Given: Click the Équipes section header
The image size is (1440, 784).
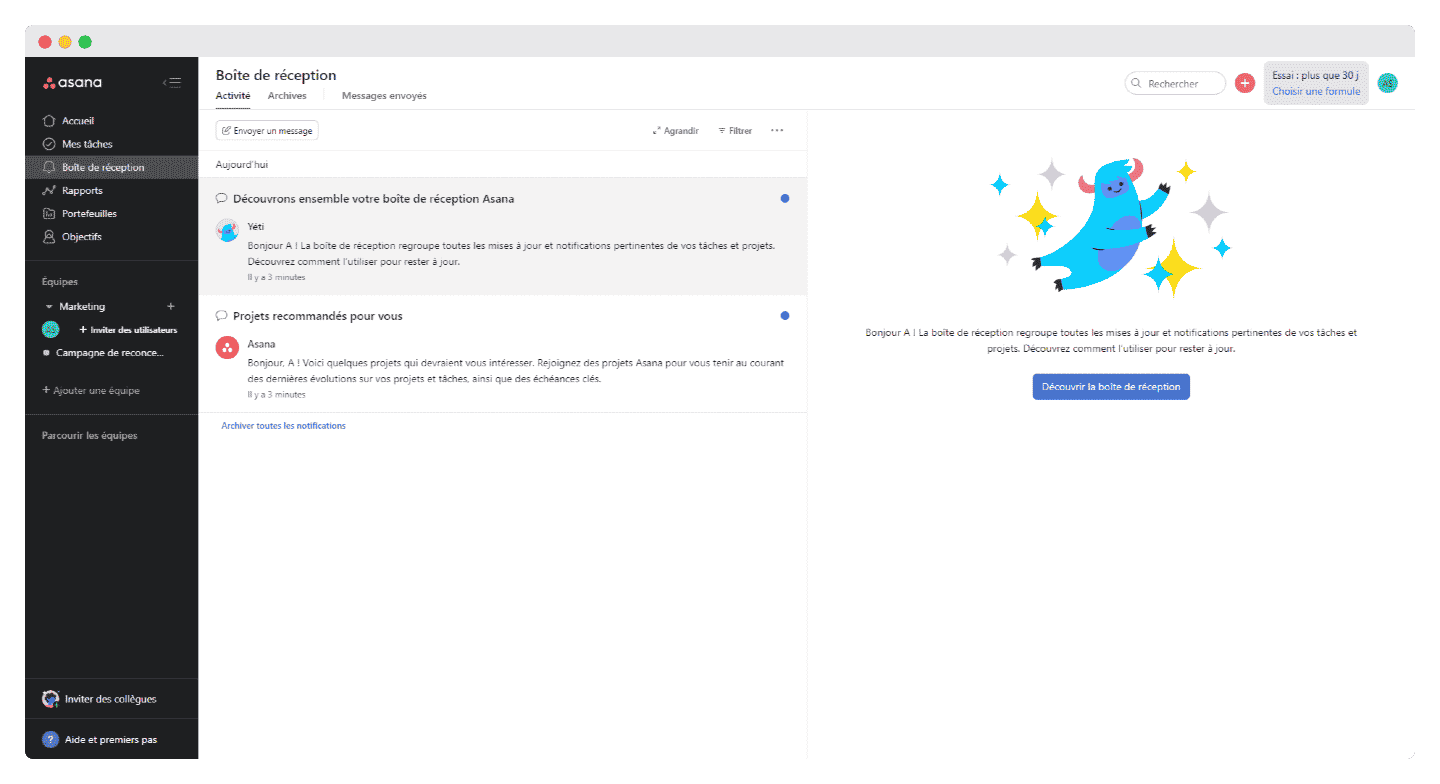Looking at the screenshot, I should coord(60,282).
